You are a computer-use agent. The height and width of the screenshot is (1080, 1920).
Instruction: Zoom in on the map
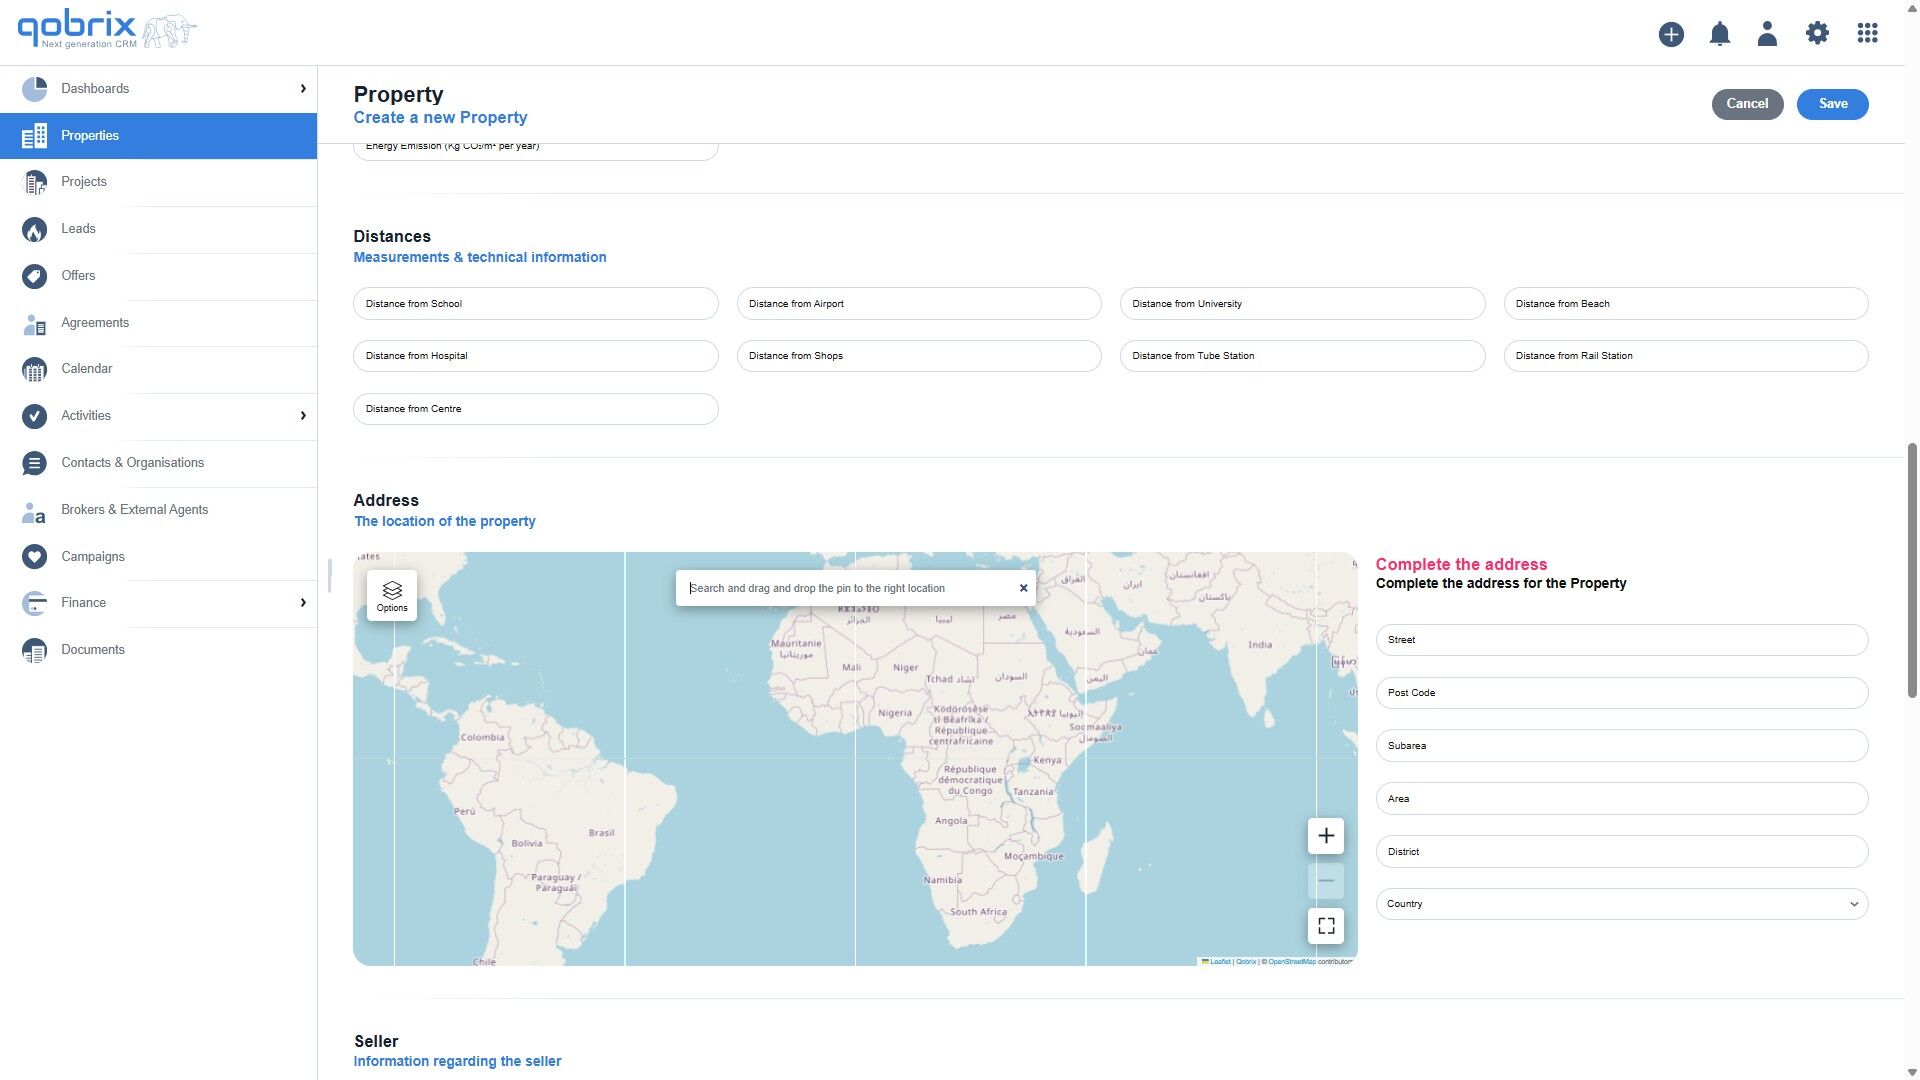tap(1325, 836)
